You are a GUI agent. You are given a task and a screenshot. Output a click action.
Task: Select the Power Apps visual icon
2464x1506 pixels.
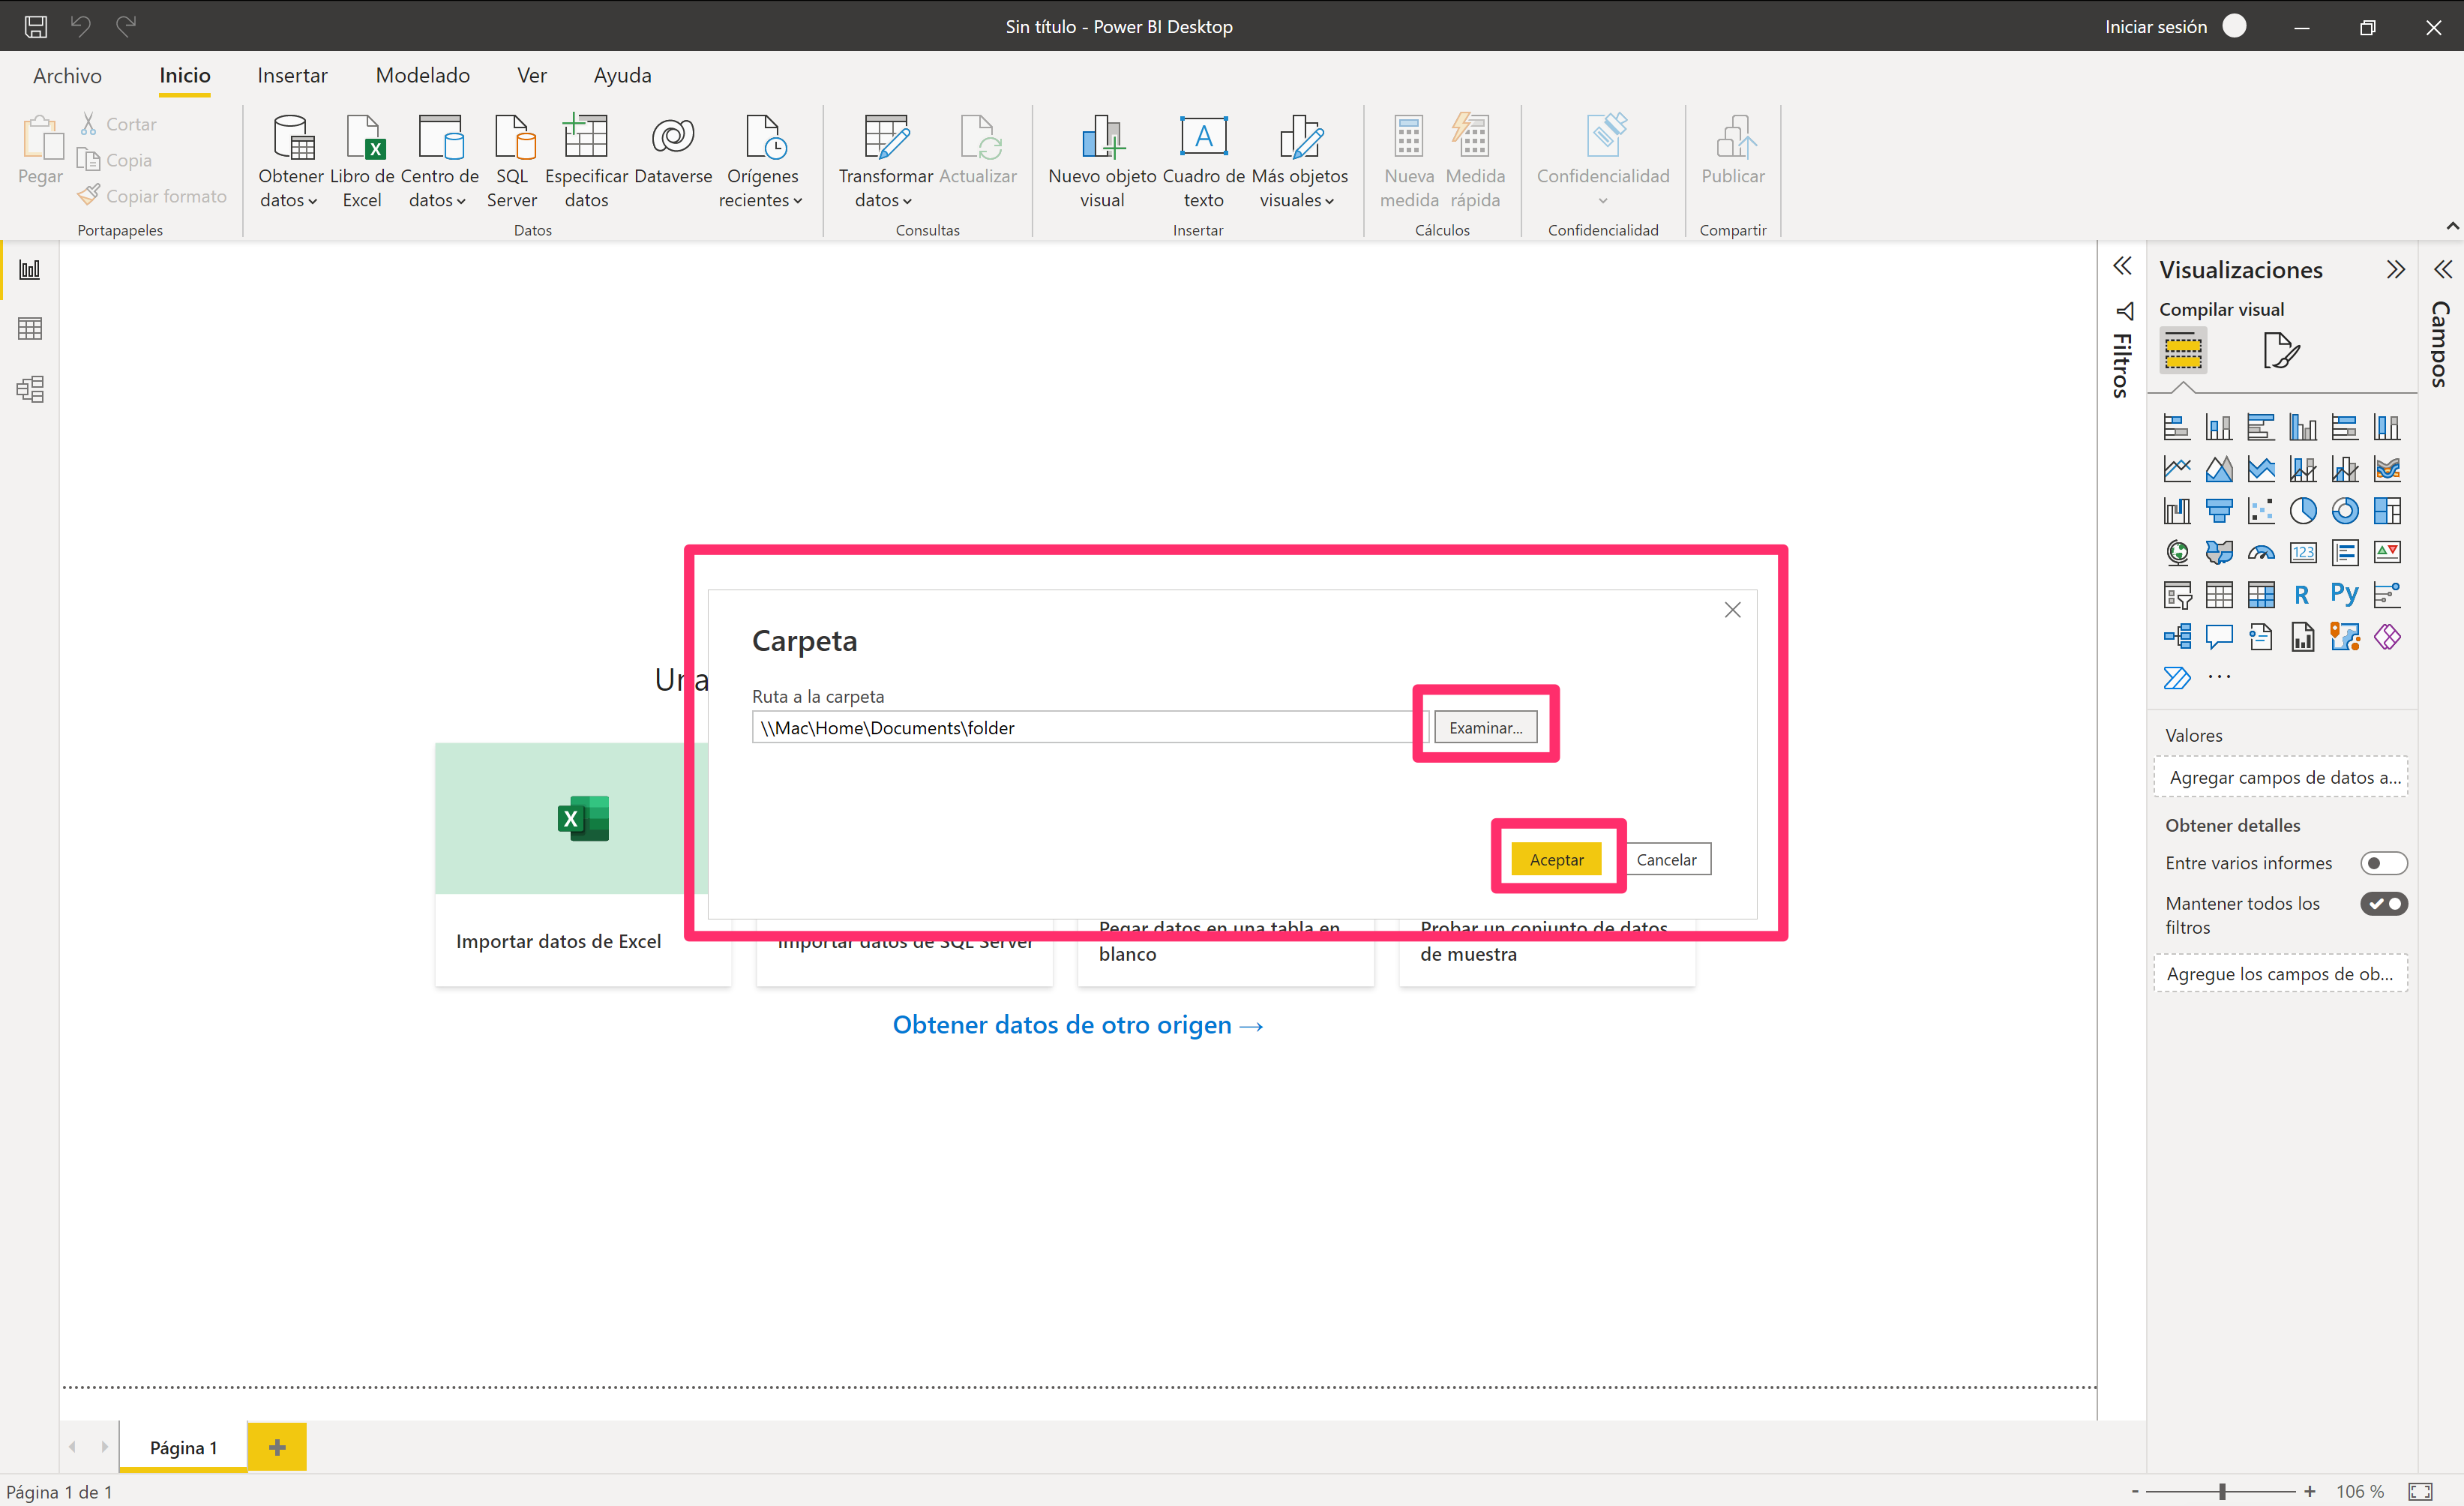tap(2387, 637)
